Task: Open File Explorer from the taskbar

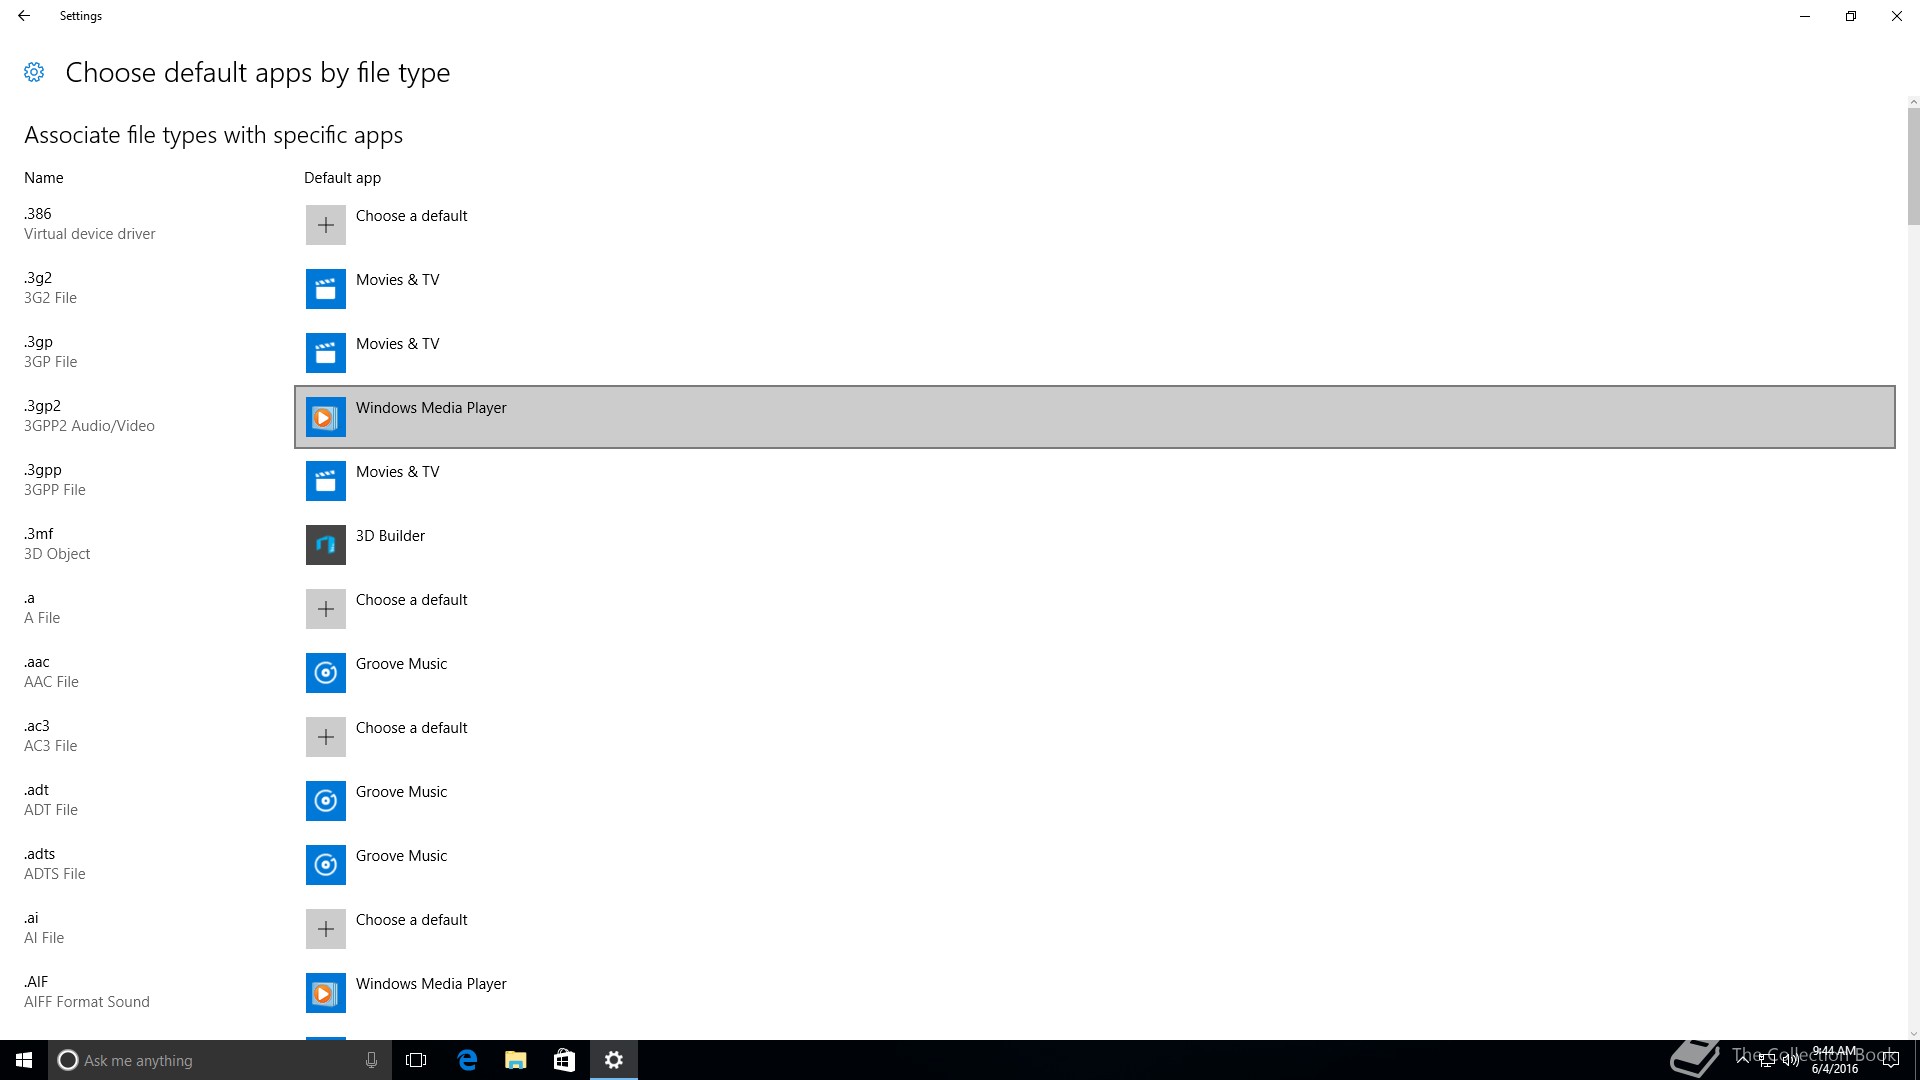Action: point(516,1060)
